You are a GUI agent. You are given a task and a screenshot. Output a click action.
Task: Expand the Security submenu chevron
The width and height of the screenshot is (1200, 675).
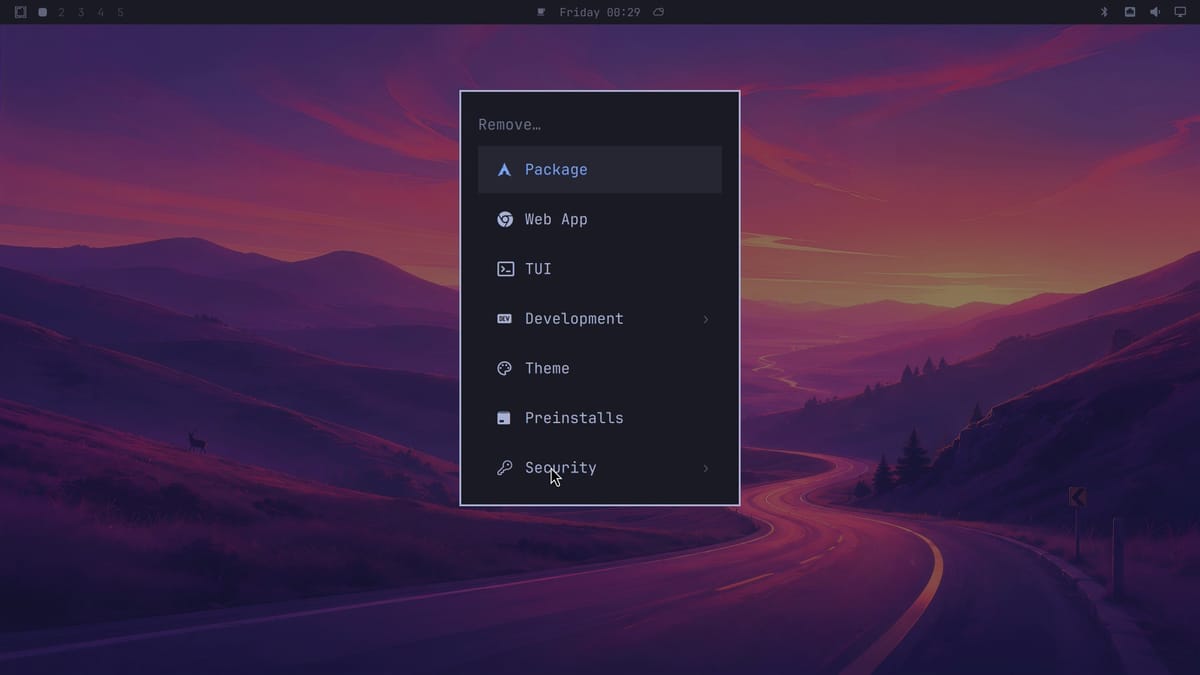706,468
